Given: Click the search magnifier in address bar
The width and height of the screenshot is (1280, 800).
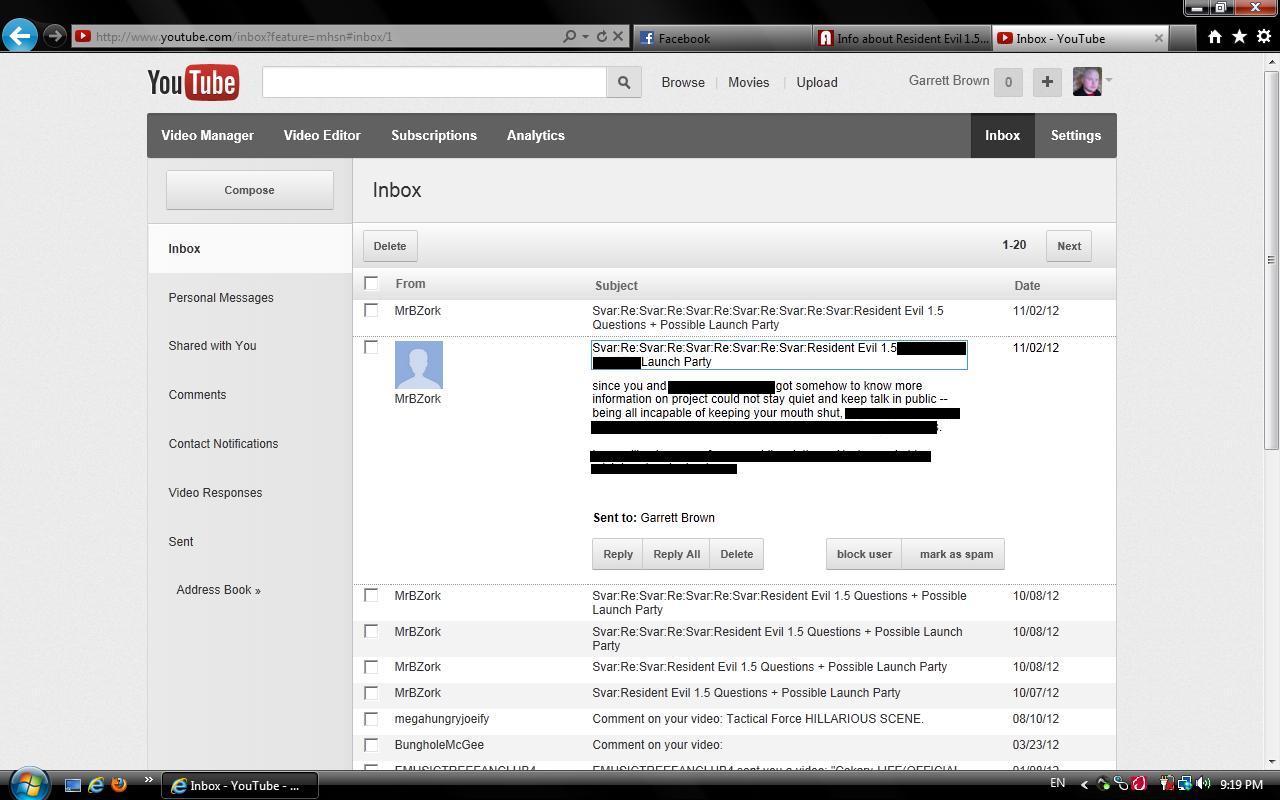Looking at the screenshot, I should 569,36.
